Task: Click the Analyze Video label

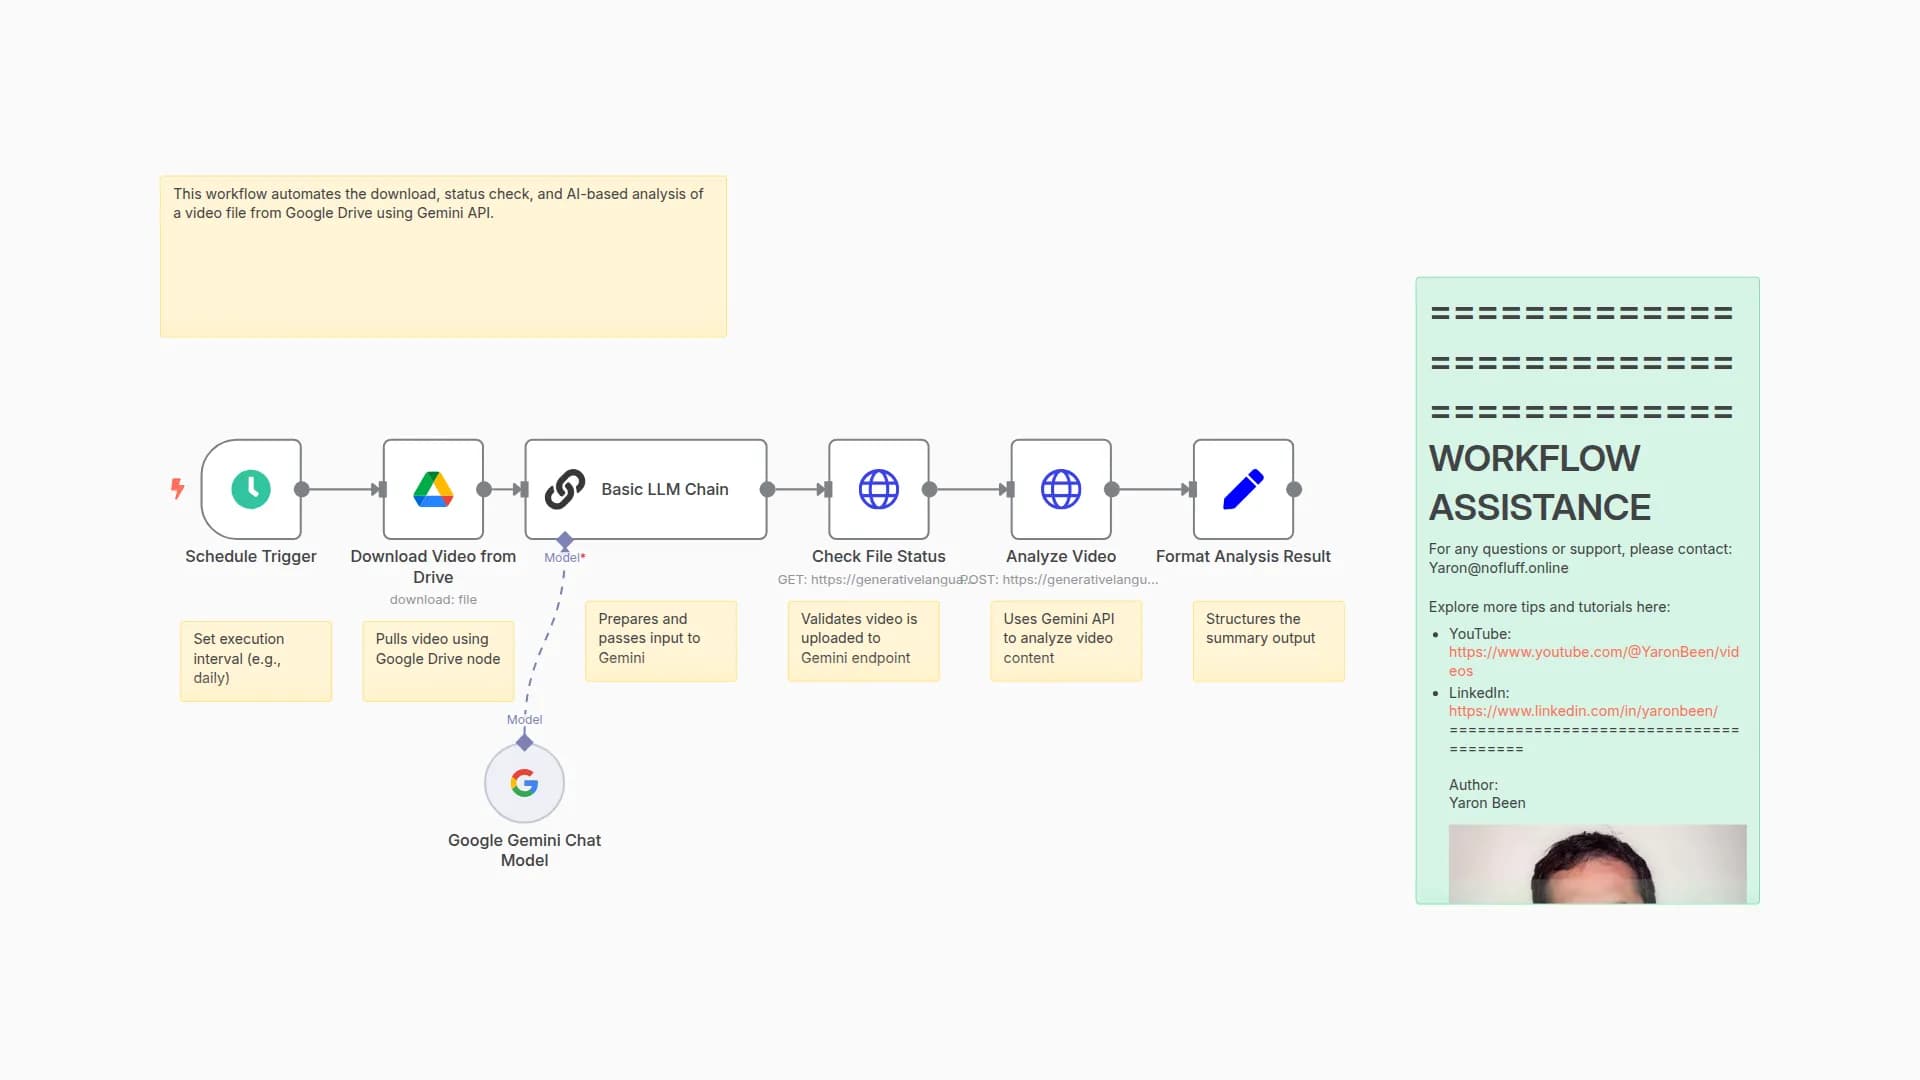Action: (1061, 556)
